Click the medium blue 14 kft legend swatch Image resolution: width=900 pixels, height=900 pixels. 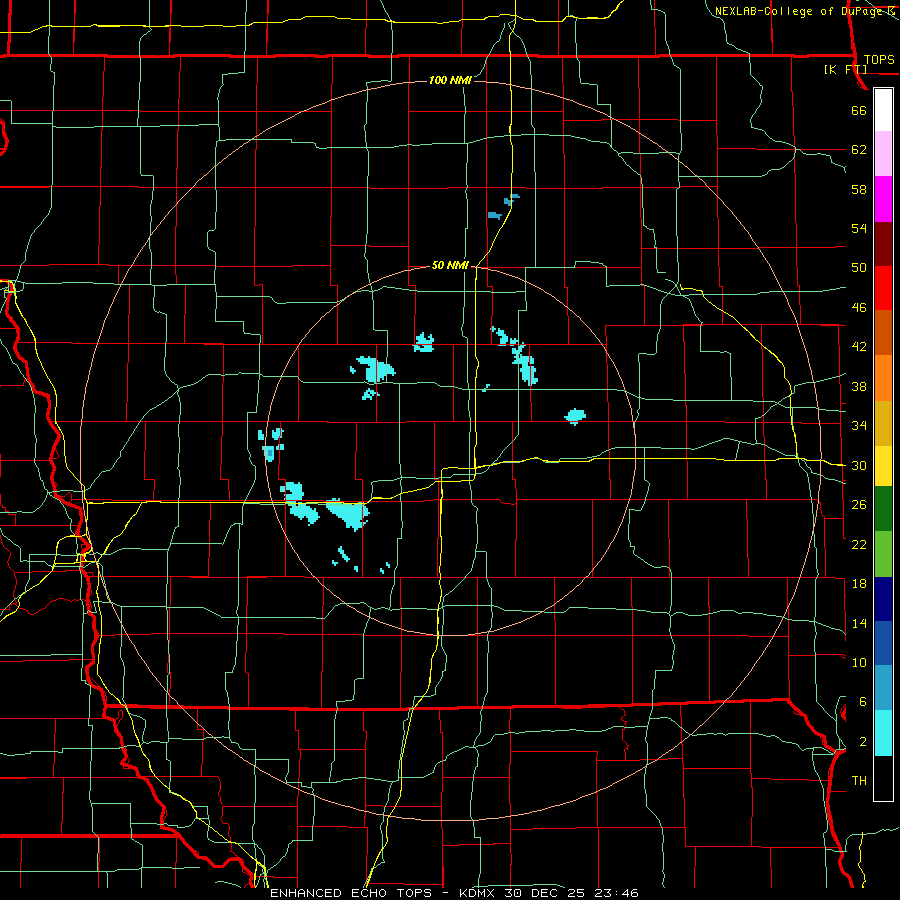pos(883,643)
